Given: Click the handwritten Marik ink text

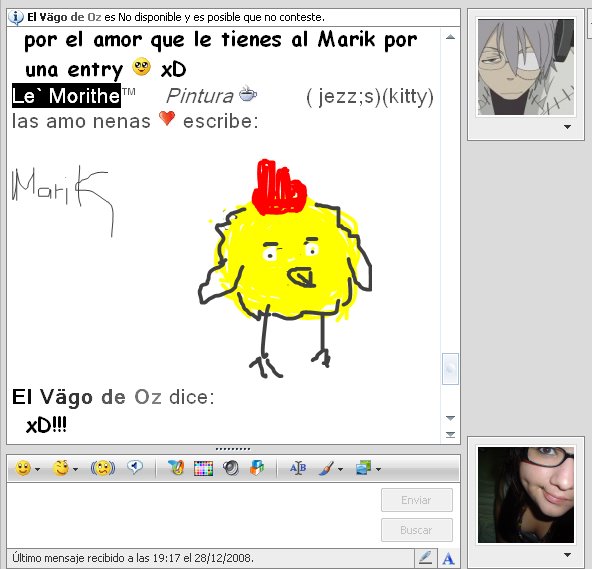Looking at the screenshot, I should click(x=63, y=200).
